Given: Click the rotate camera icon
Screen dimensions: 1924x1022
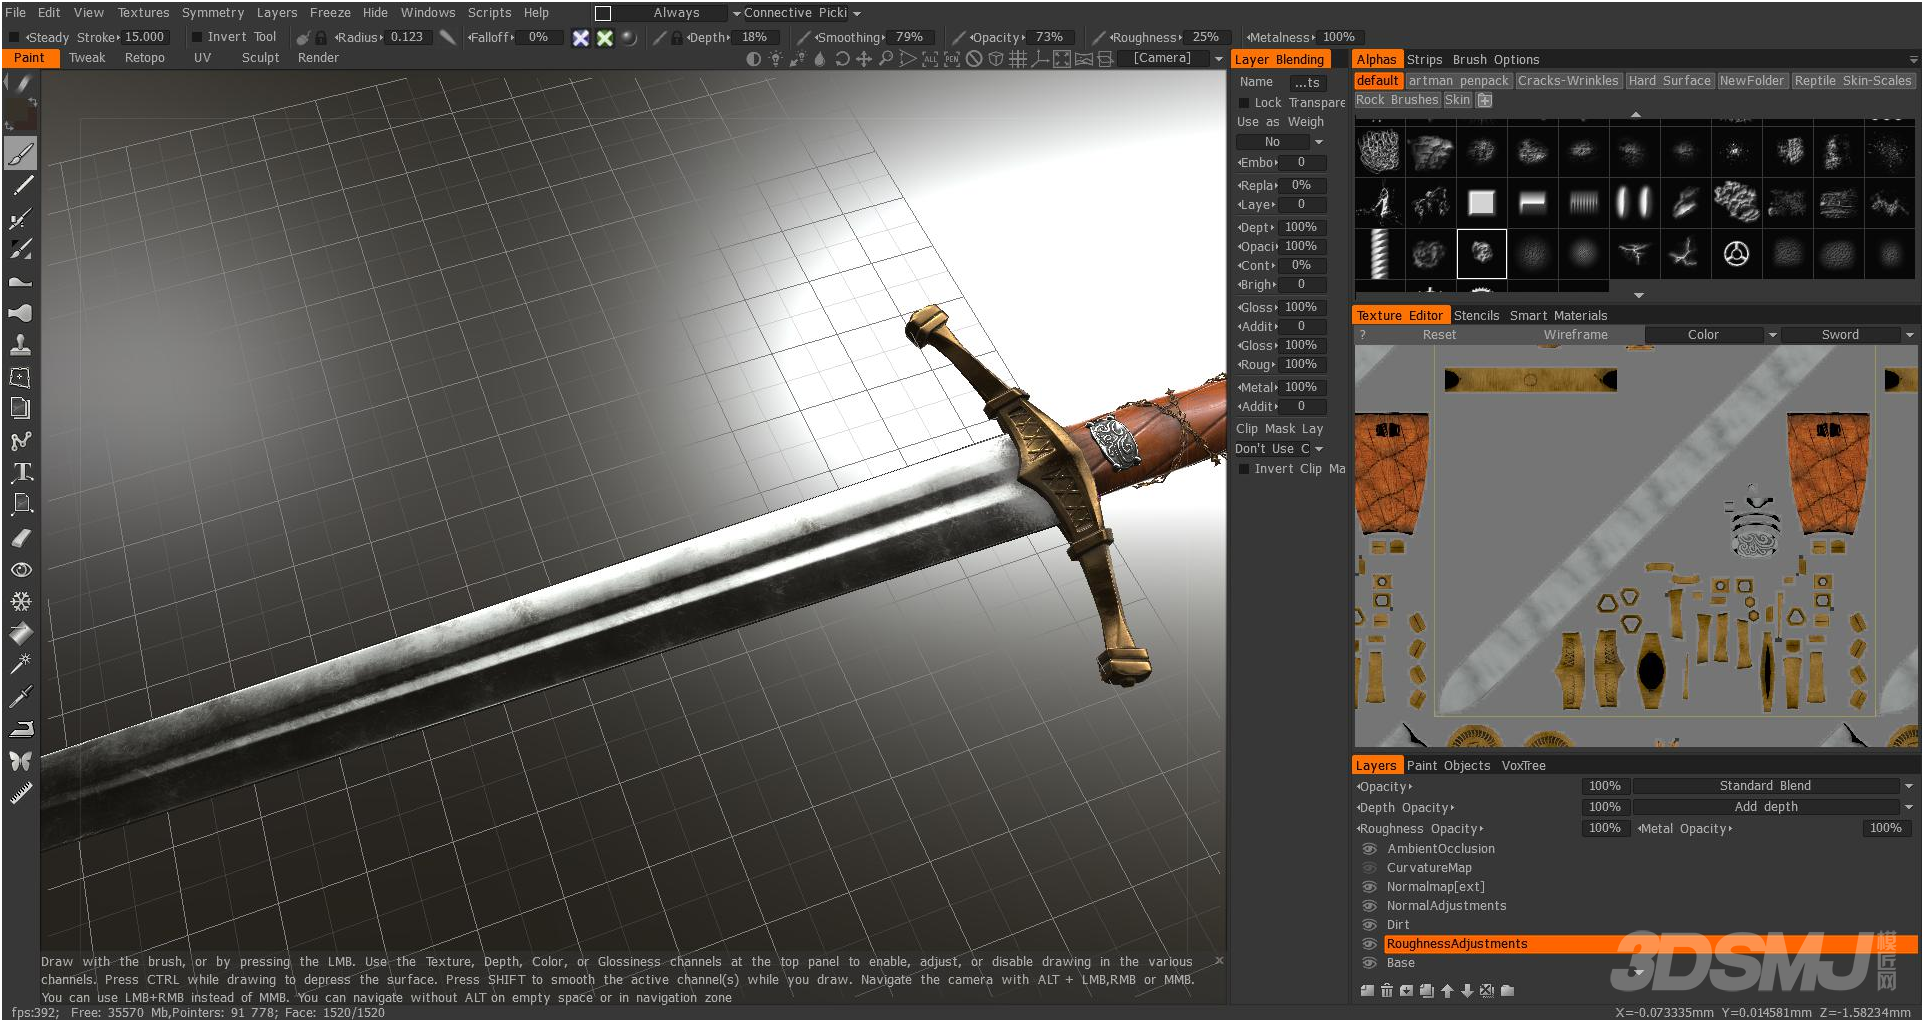Looking at the screenshot, I should 842,59.
